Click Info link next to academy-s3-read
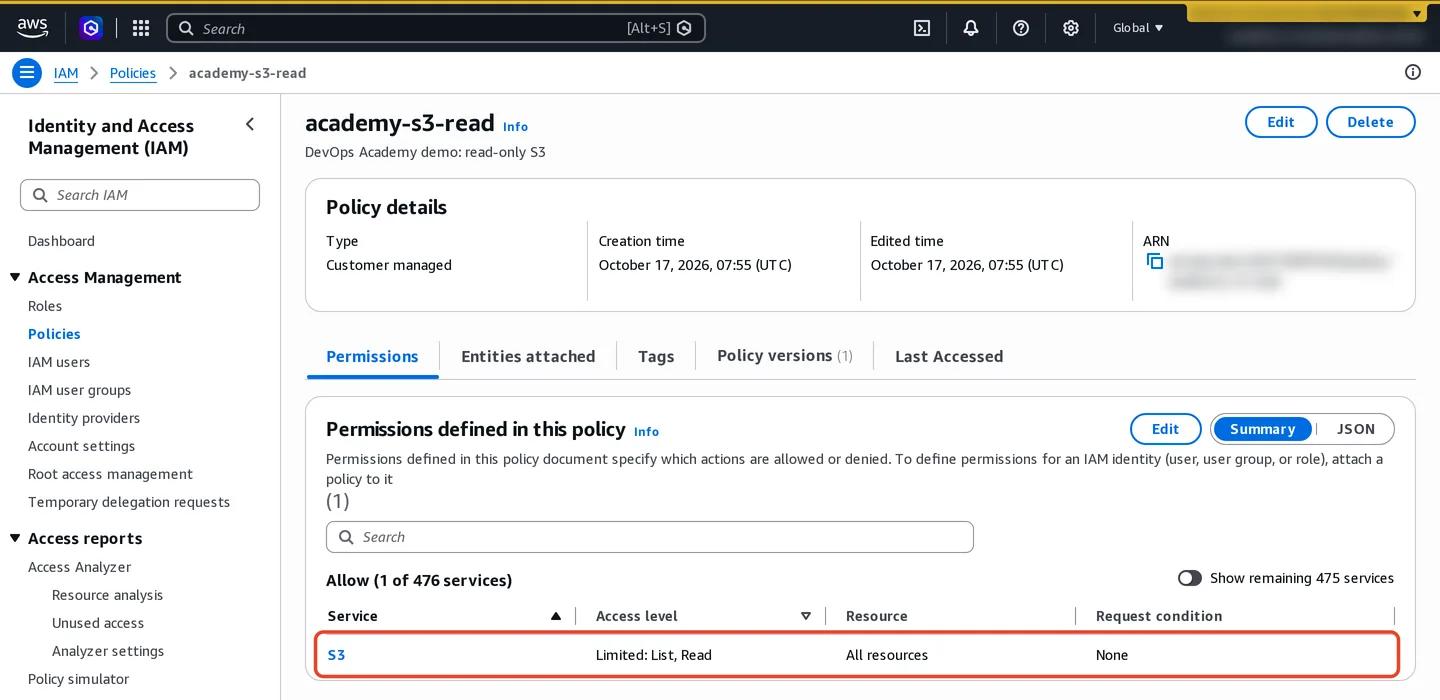1440x700 pixels. (515, 127)
